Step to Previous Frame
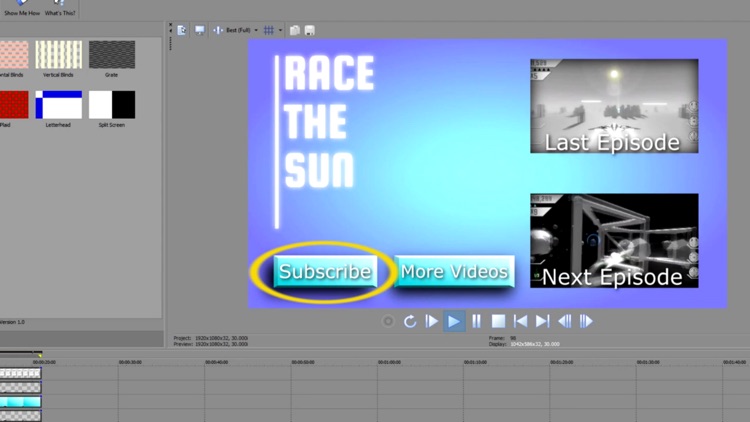Screen dimensions: 750x422 (x=565, y=321)
